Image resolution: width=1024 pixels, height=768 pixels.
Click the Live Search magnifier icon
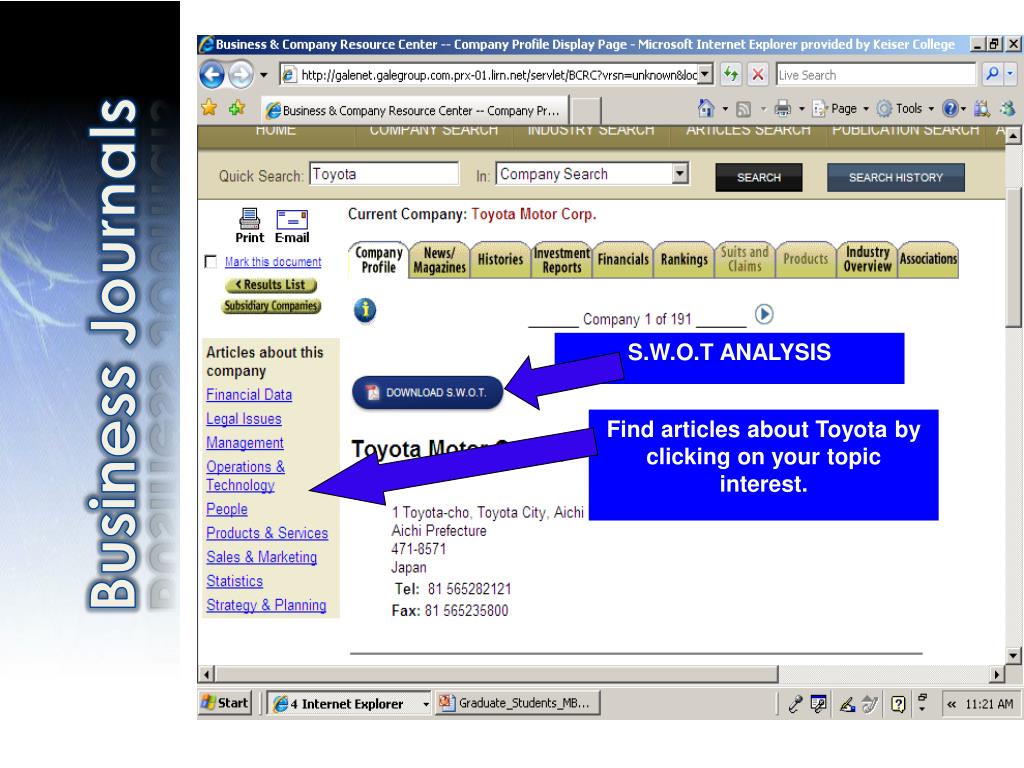(x=992, y=74)
